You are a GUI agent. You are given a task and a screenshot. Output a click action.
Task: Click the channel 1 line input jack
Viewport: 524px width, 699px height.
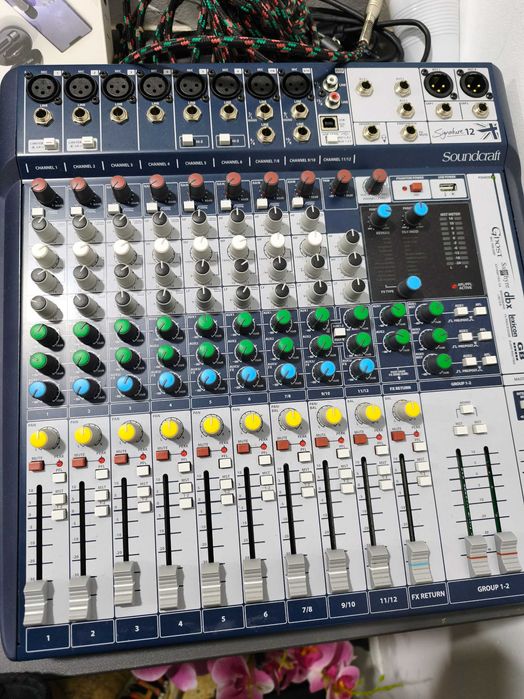tap(43, 117)
